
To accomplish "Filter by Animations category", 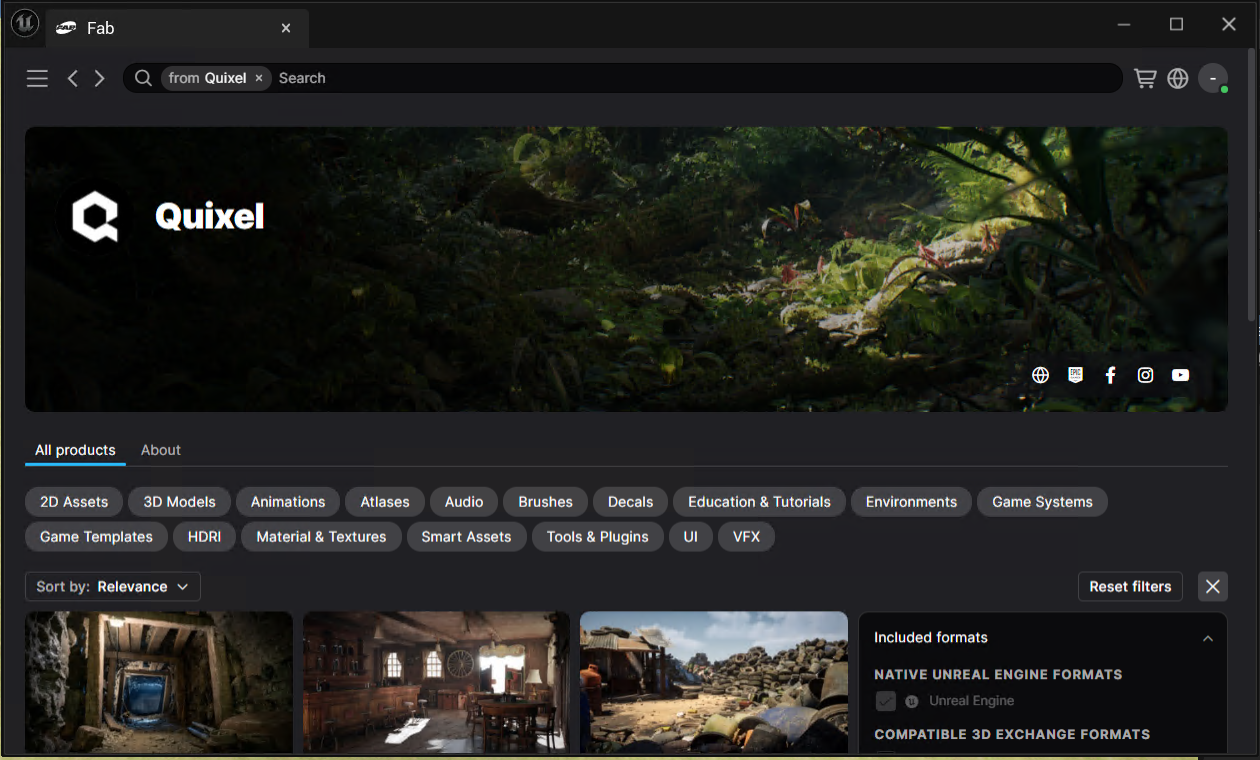I will click(x=288, y=502).
